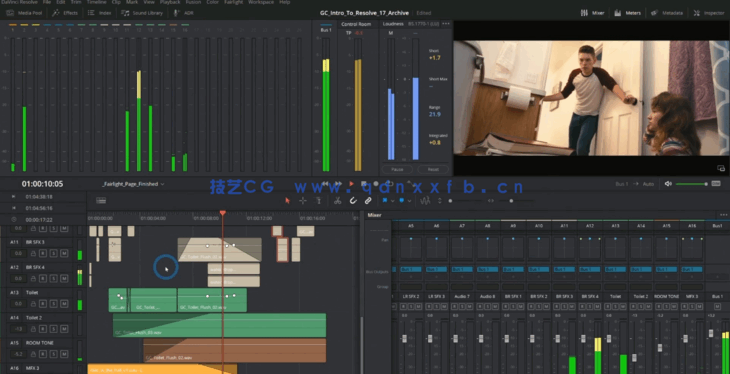
Task: Click the razor scissors tool
Action: click(x=337, y=201)
